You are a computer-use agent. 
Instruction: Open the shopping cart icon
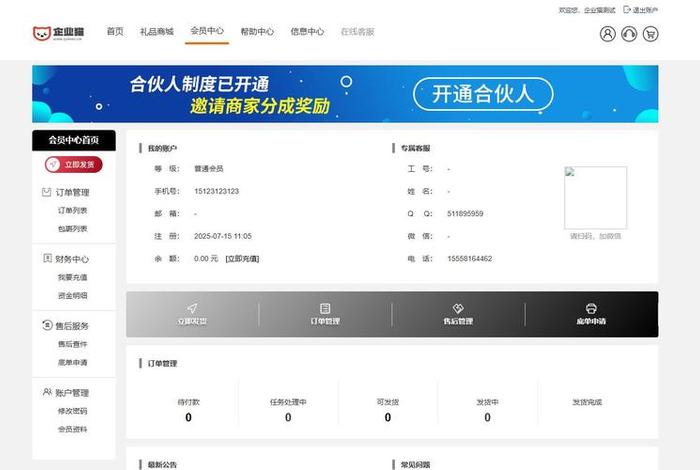coord(650,34)
